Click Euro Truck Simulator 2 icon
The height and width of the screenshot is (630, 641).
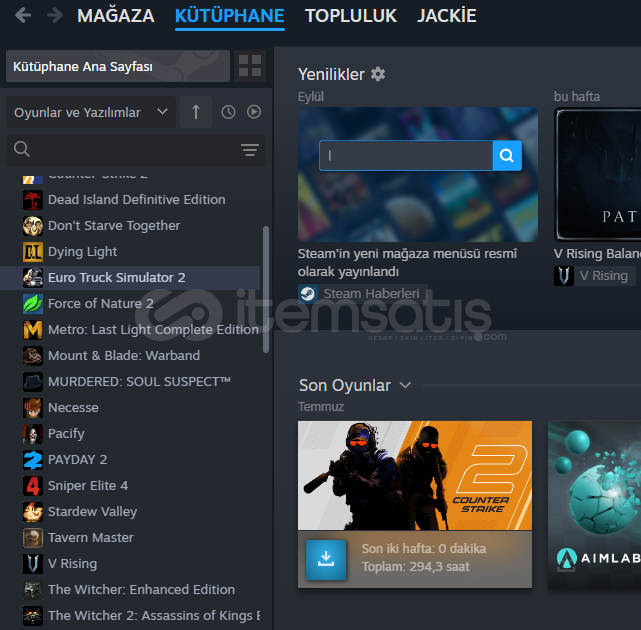click(x=33, y=278)
